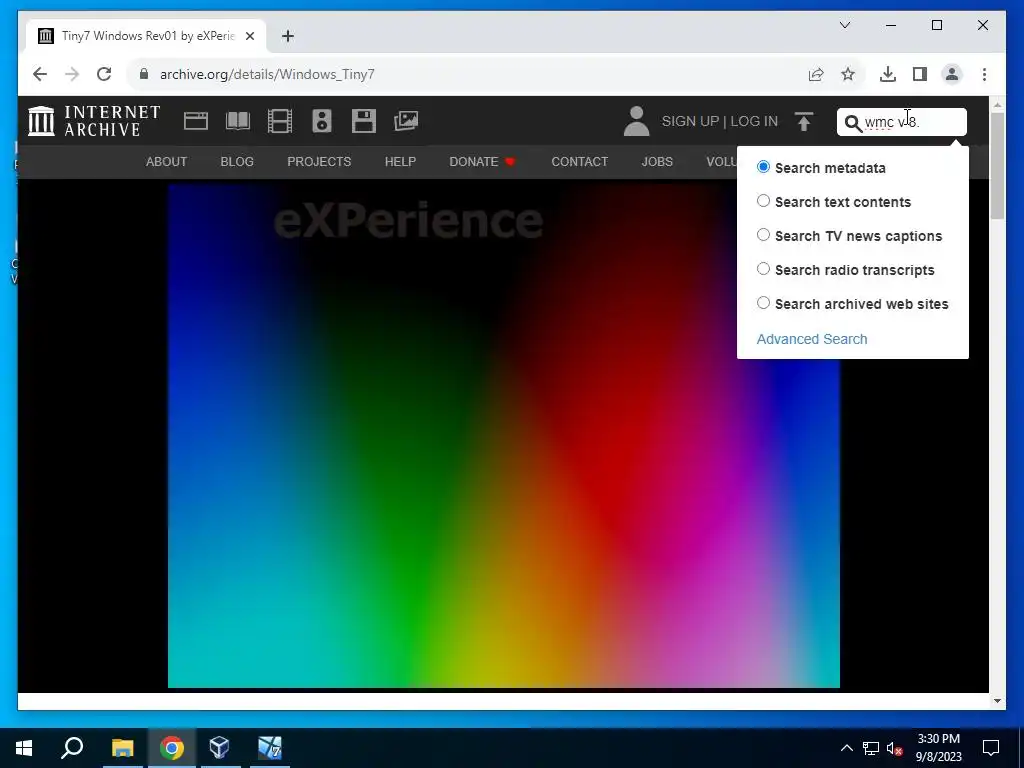The height and width of the screenshot is (768, 1024).
Task: Open the Video film strip icon
Action: point(280,121)
